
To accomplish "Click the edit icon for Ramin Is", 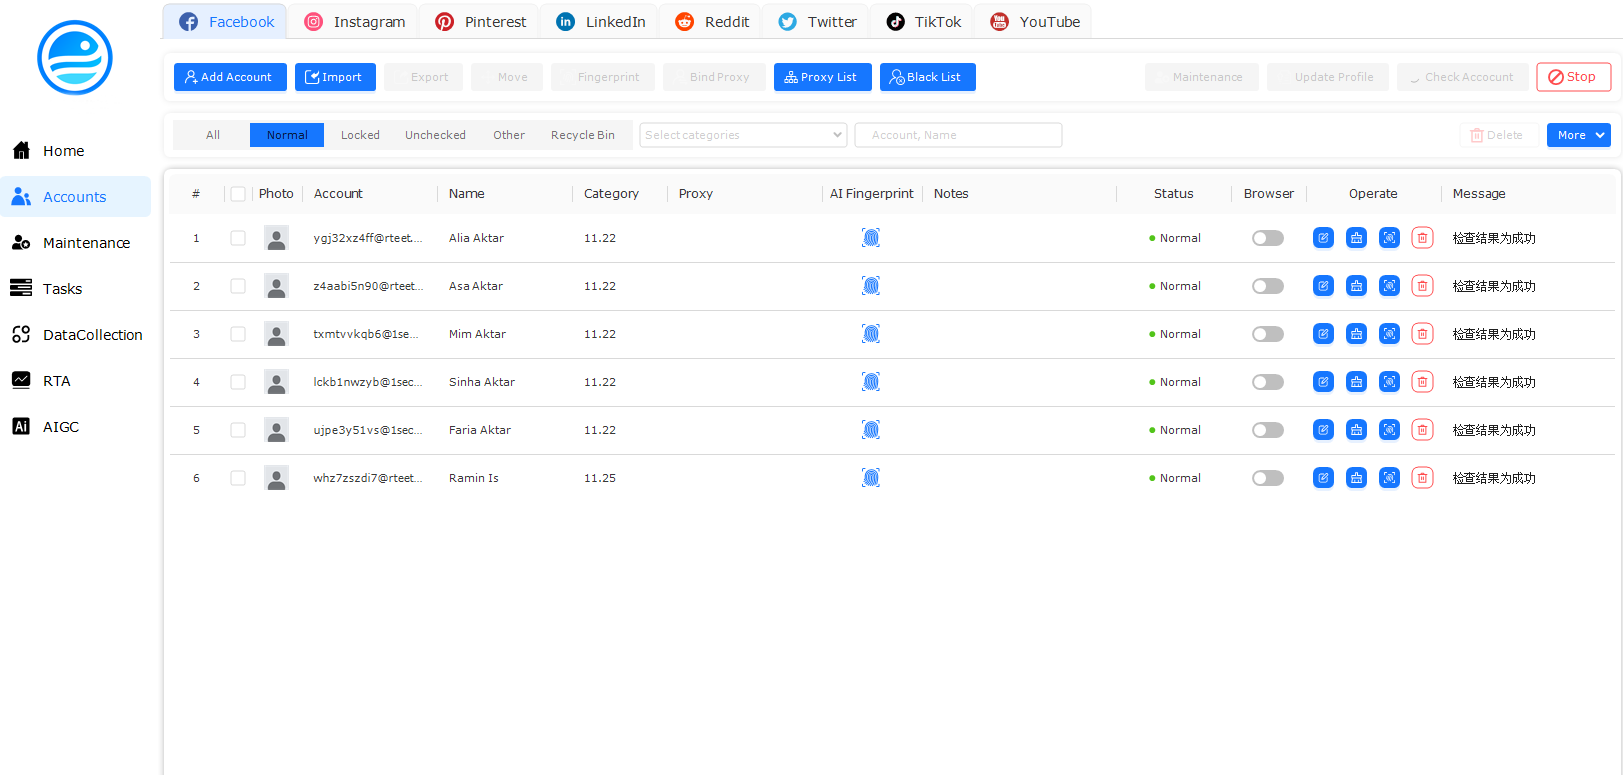I will [x=1323, y=478].
